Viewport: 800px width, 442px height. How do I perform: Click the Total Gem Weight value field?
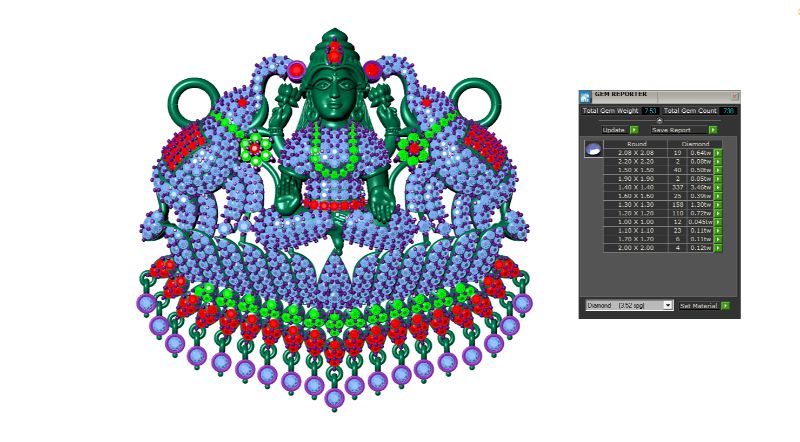(649, 111)
